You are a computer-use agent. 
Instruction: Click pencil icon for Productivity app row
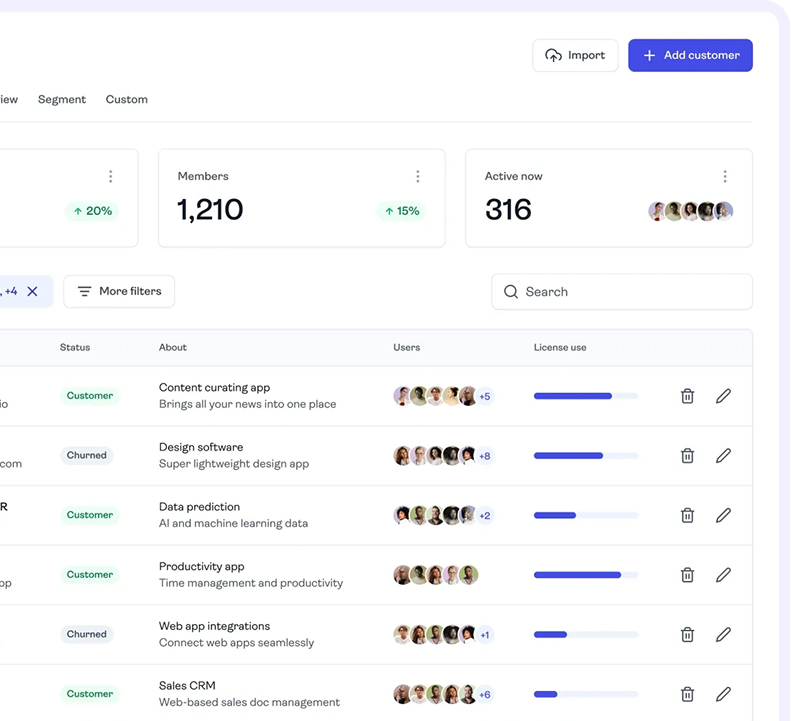(723, 575)
